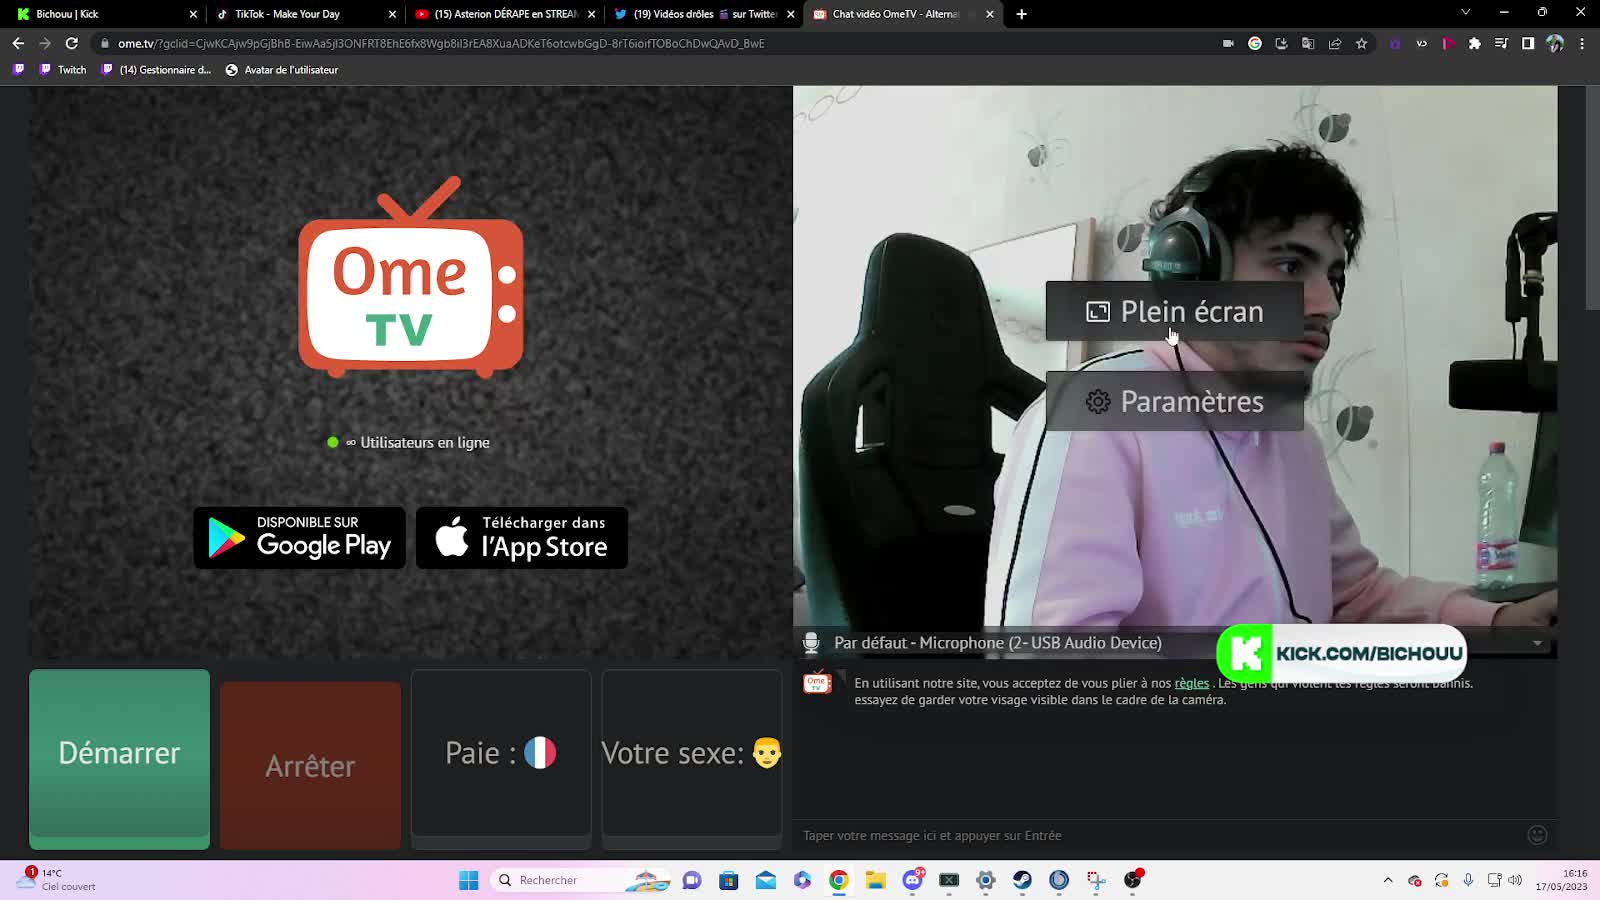Reload the page
The width and height of the screenshot is (1600, 900).
coord(72,44)
